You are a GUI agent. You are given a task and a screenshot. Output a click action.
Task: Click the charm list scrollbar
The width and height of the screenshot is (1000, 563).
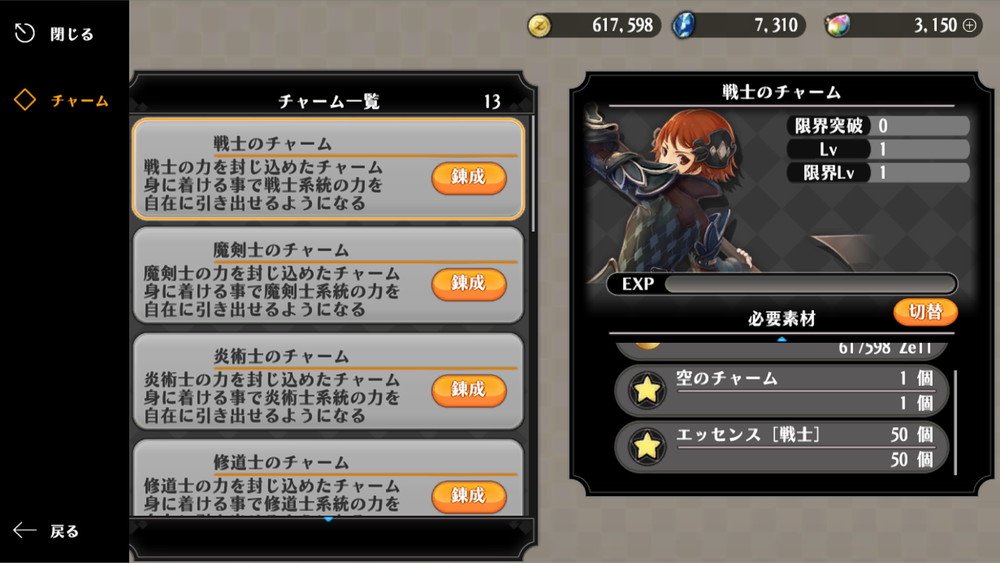click(533, 174)
